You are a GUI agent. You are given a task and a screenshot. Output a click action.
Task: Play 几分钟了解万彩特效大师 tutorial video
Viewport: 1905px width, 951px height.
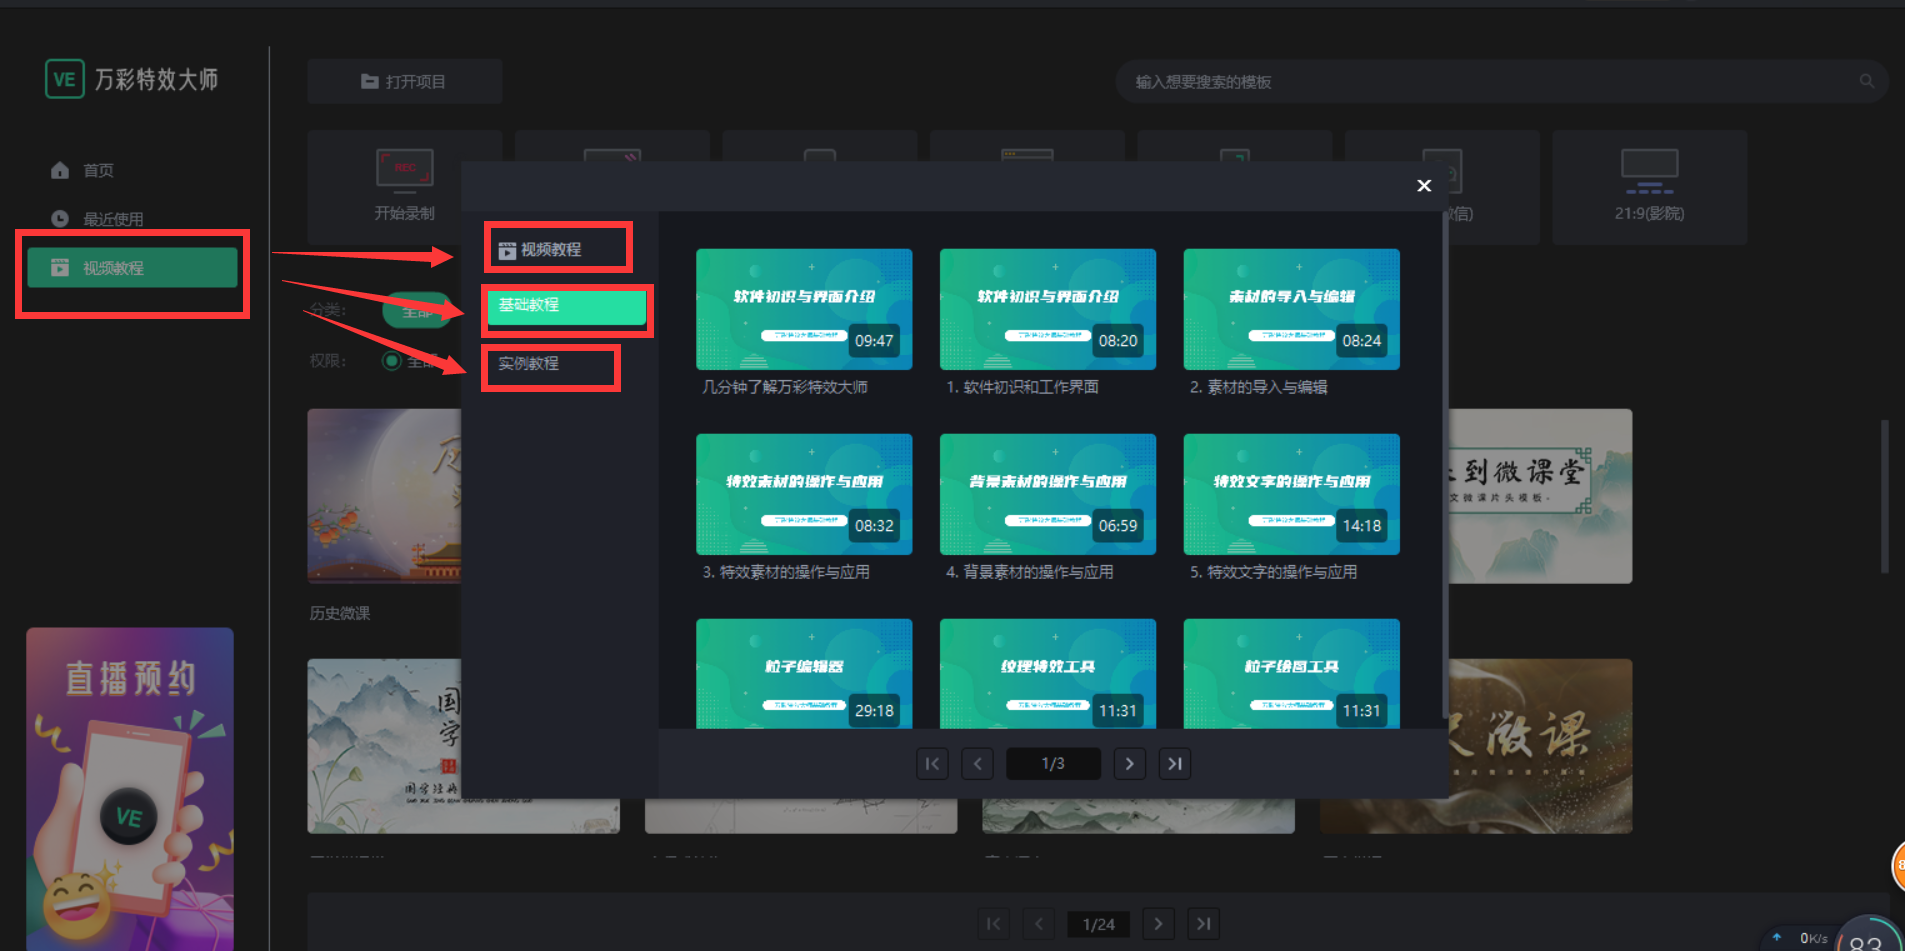click(804, 309)
